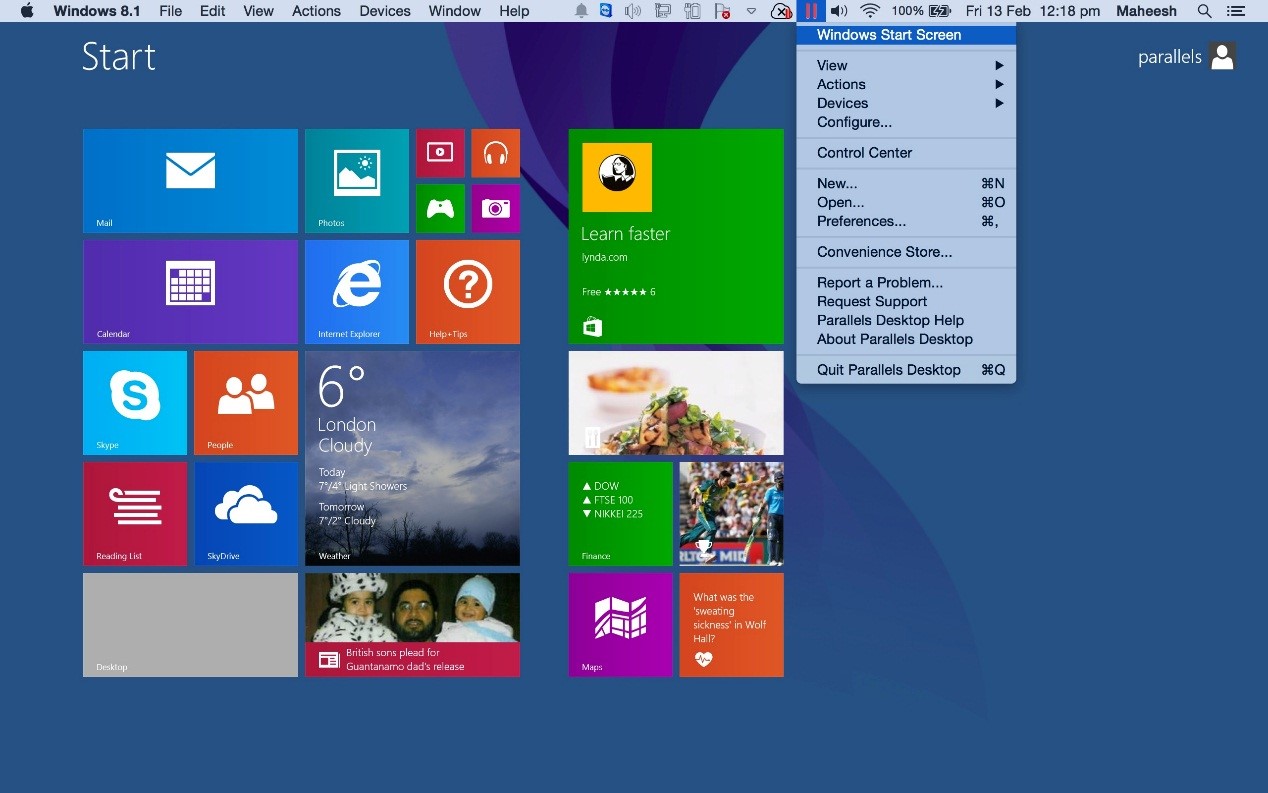Image resolution: width=1268 pixels, height=793 pixels.
Task: Open the File menu in menu bar
Action: pyautogui.click(x=170, y=11)
